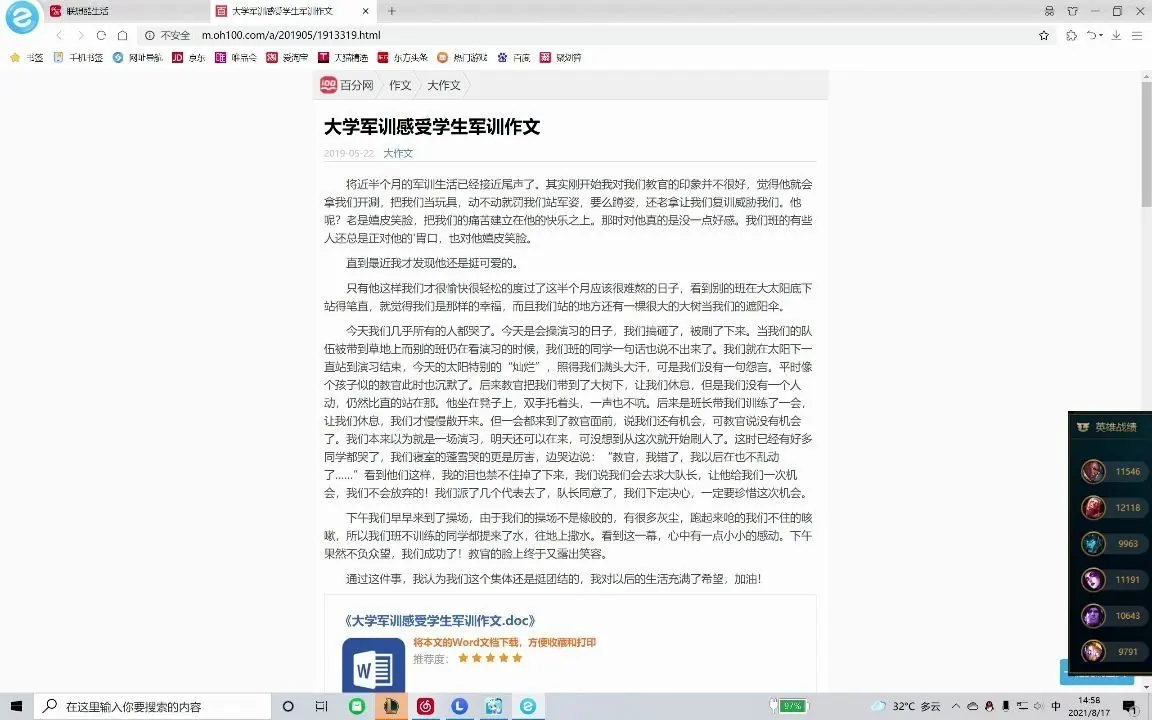Open the 大学军训感受学生军训作文.doc download link
The width and height of the screenshot is (1152, 720).
click(439, 620)
